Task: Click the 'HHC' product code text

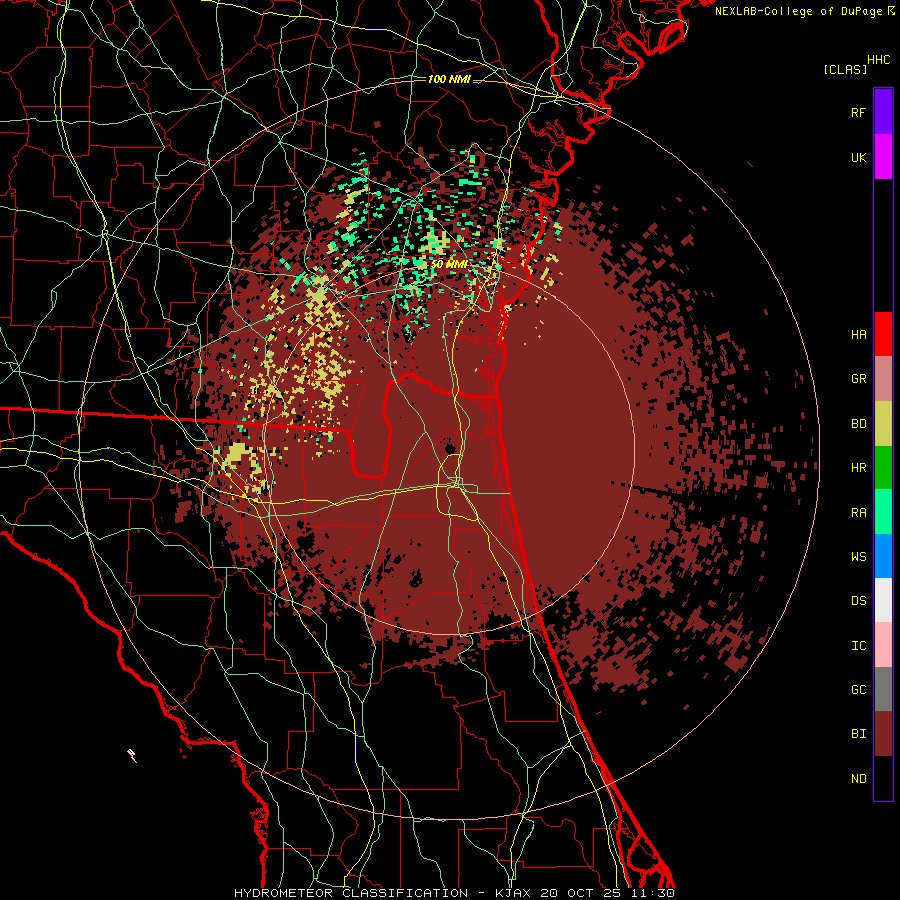Action: tap(879, 60)
